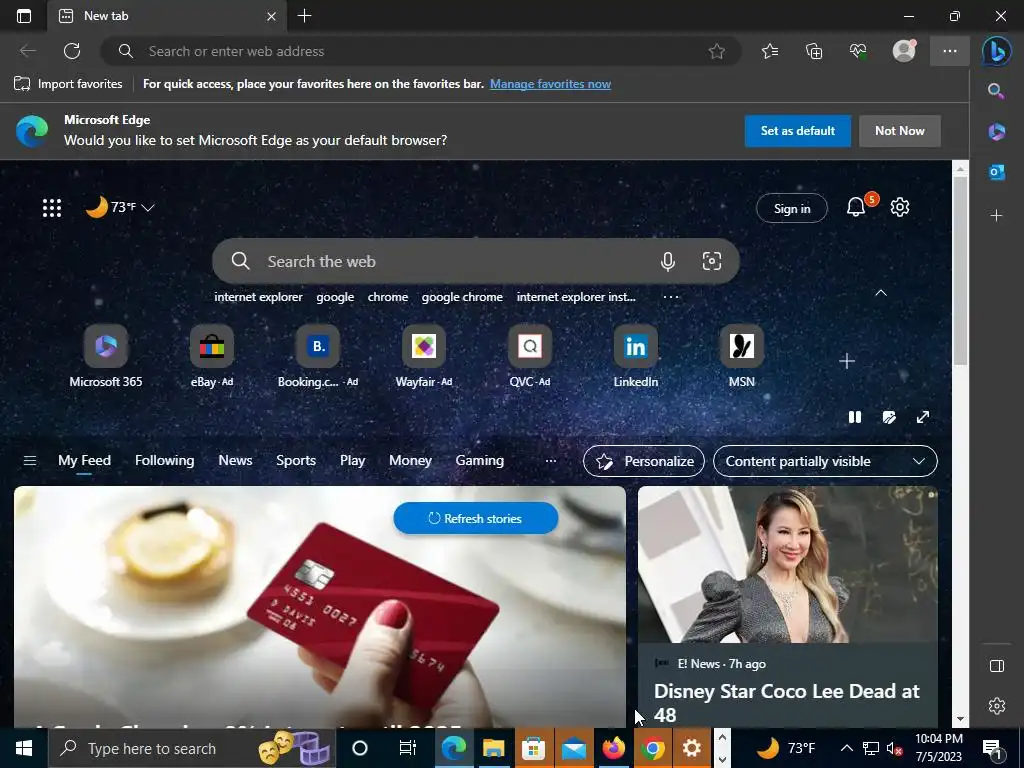Screen dimensions: 1024x768
Task: Open page settings gear icon
Action: coord(900,207)
